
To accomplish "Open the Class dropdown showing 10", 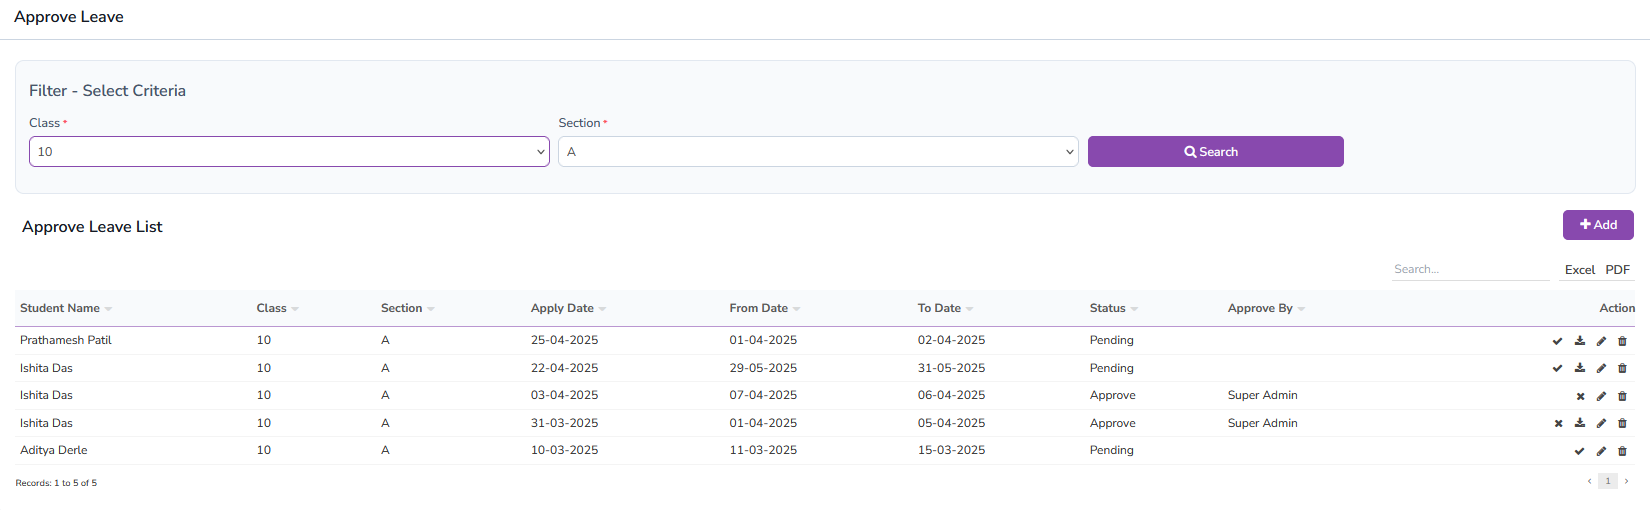I will point(289,152).
